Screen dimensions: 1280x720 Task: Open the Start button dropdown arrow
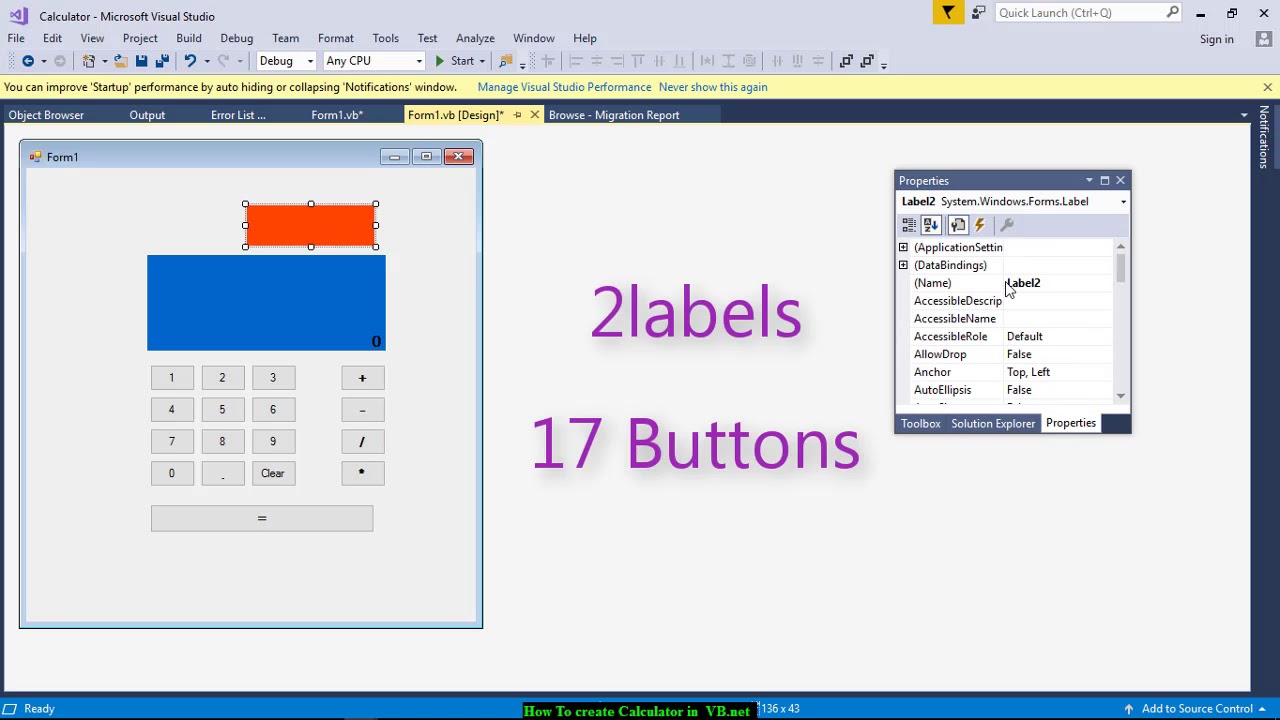pyautogui.click(x=482, y=61)
